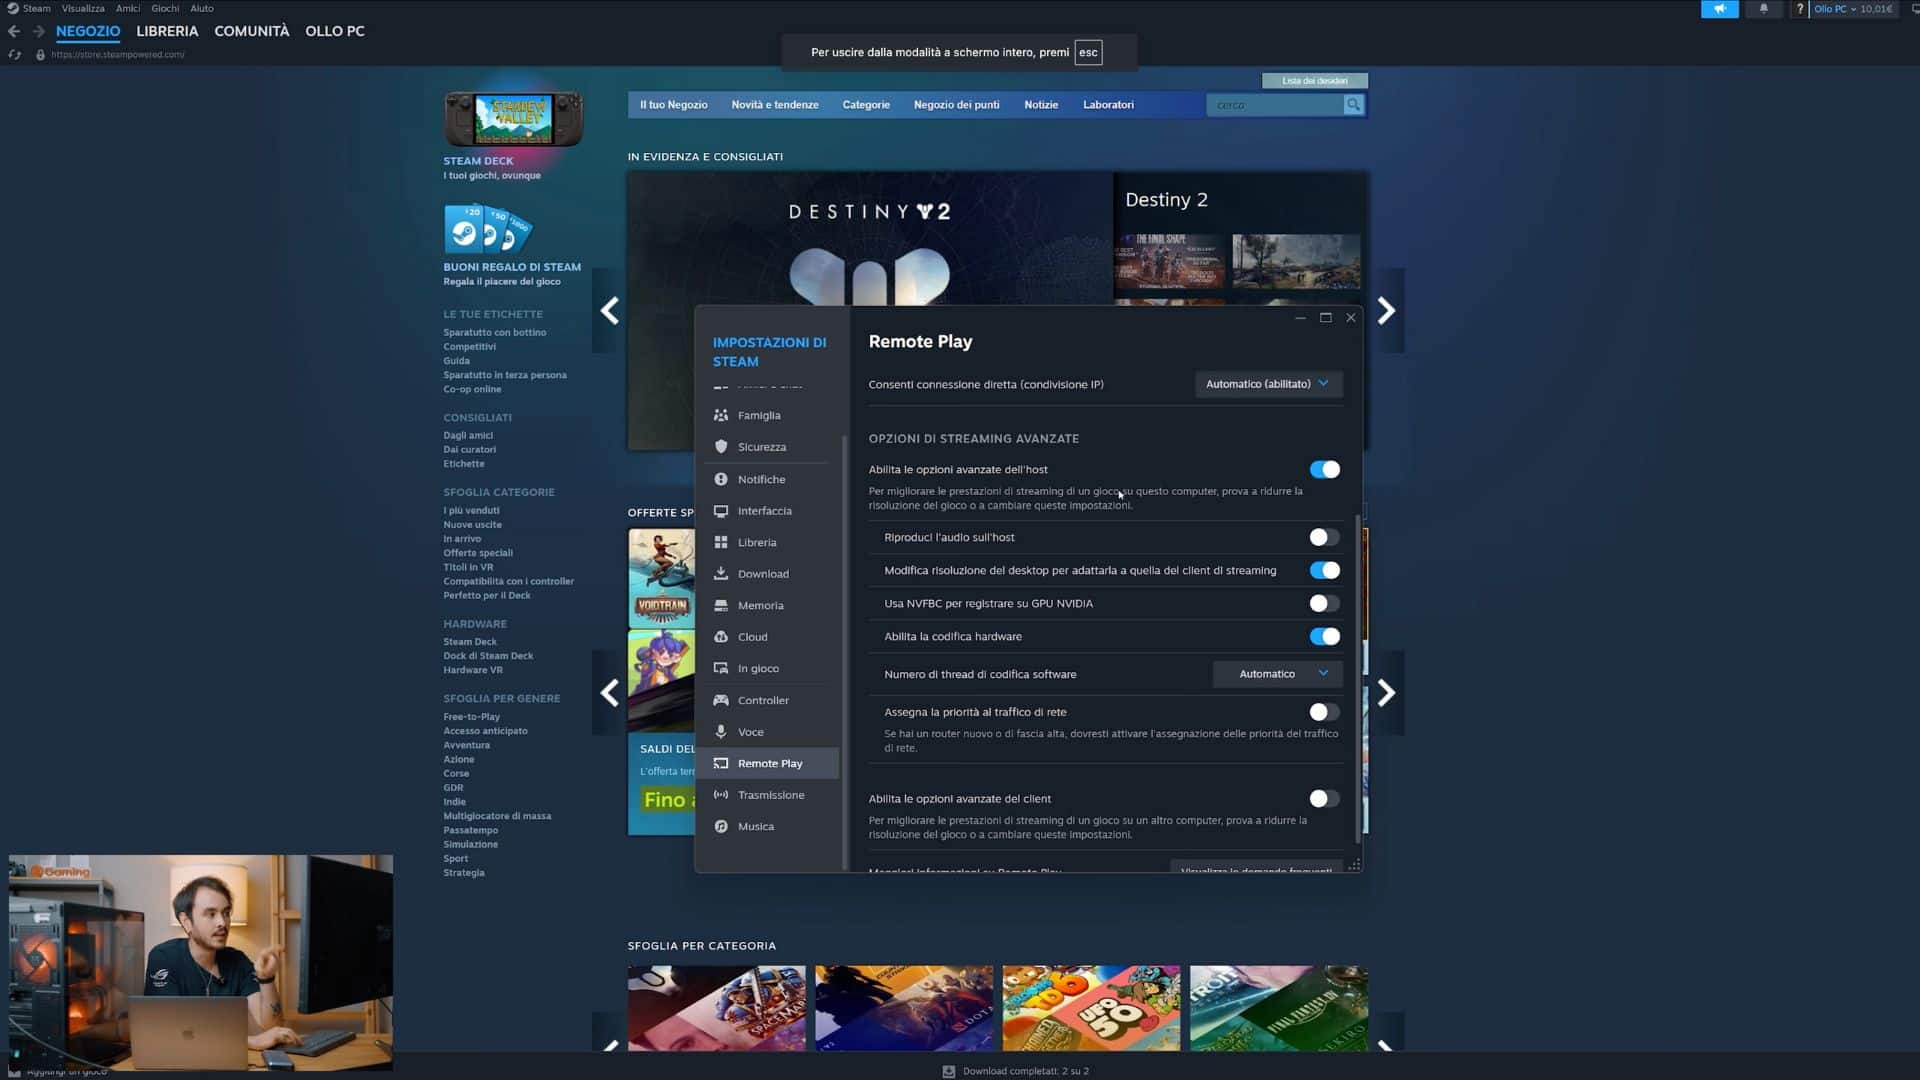This screenshot has height=1080, width=1920.
Task: Open the Giochi menu
Action: click(x=165, y=8)
